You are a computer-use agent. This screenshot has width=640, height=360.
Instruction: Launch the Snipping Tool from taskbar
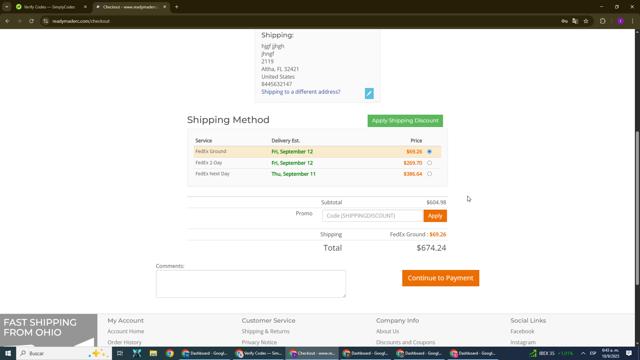click(x=137, y=353)
